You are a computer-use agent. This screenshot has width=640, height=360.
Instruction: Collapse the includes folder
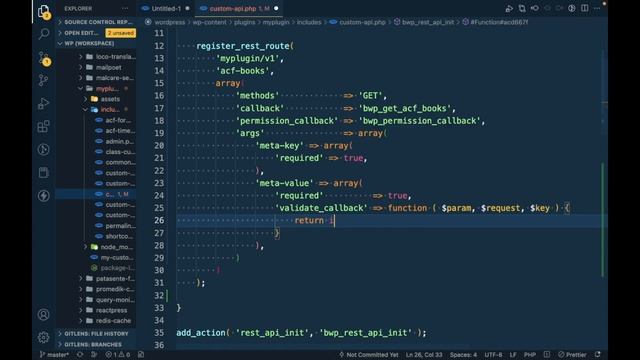(x=107, y=109)
